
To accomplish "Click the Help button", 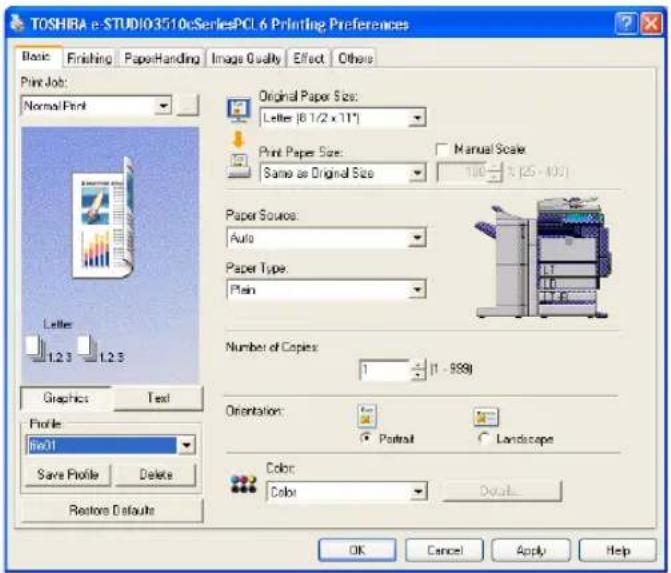I will [618, 550].
